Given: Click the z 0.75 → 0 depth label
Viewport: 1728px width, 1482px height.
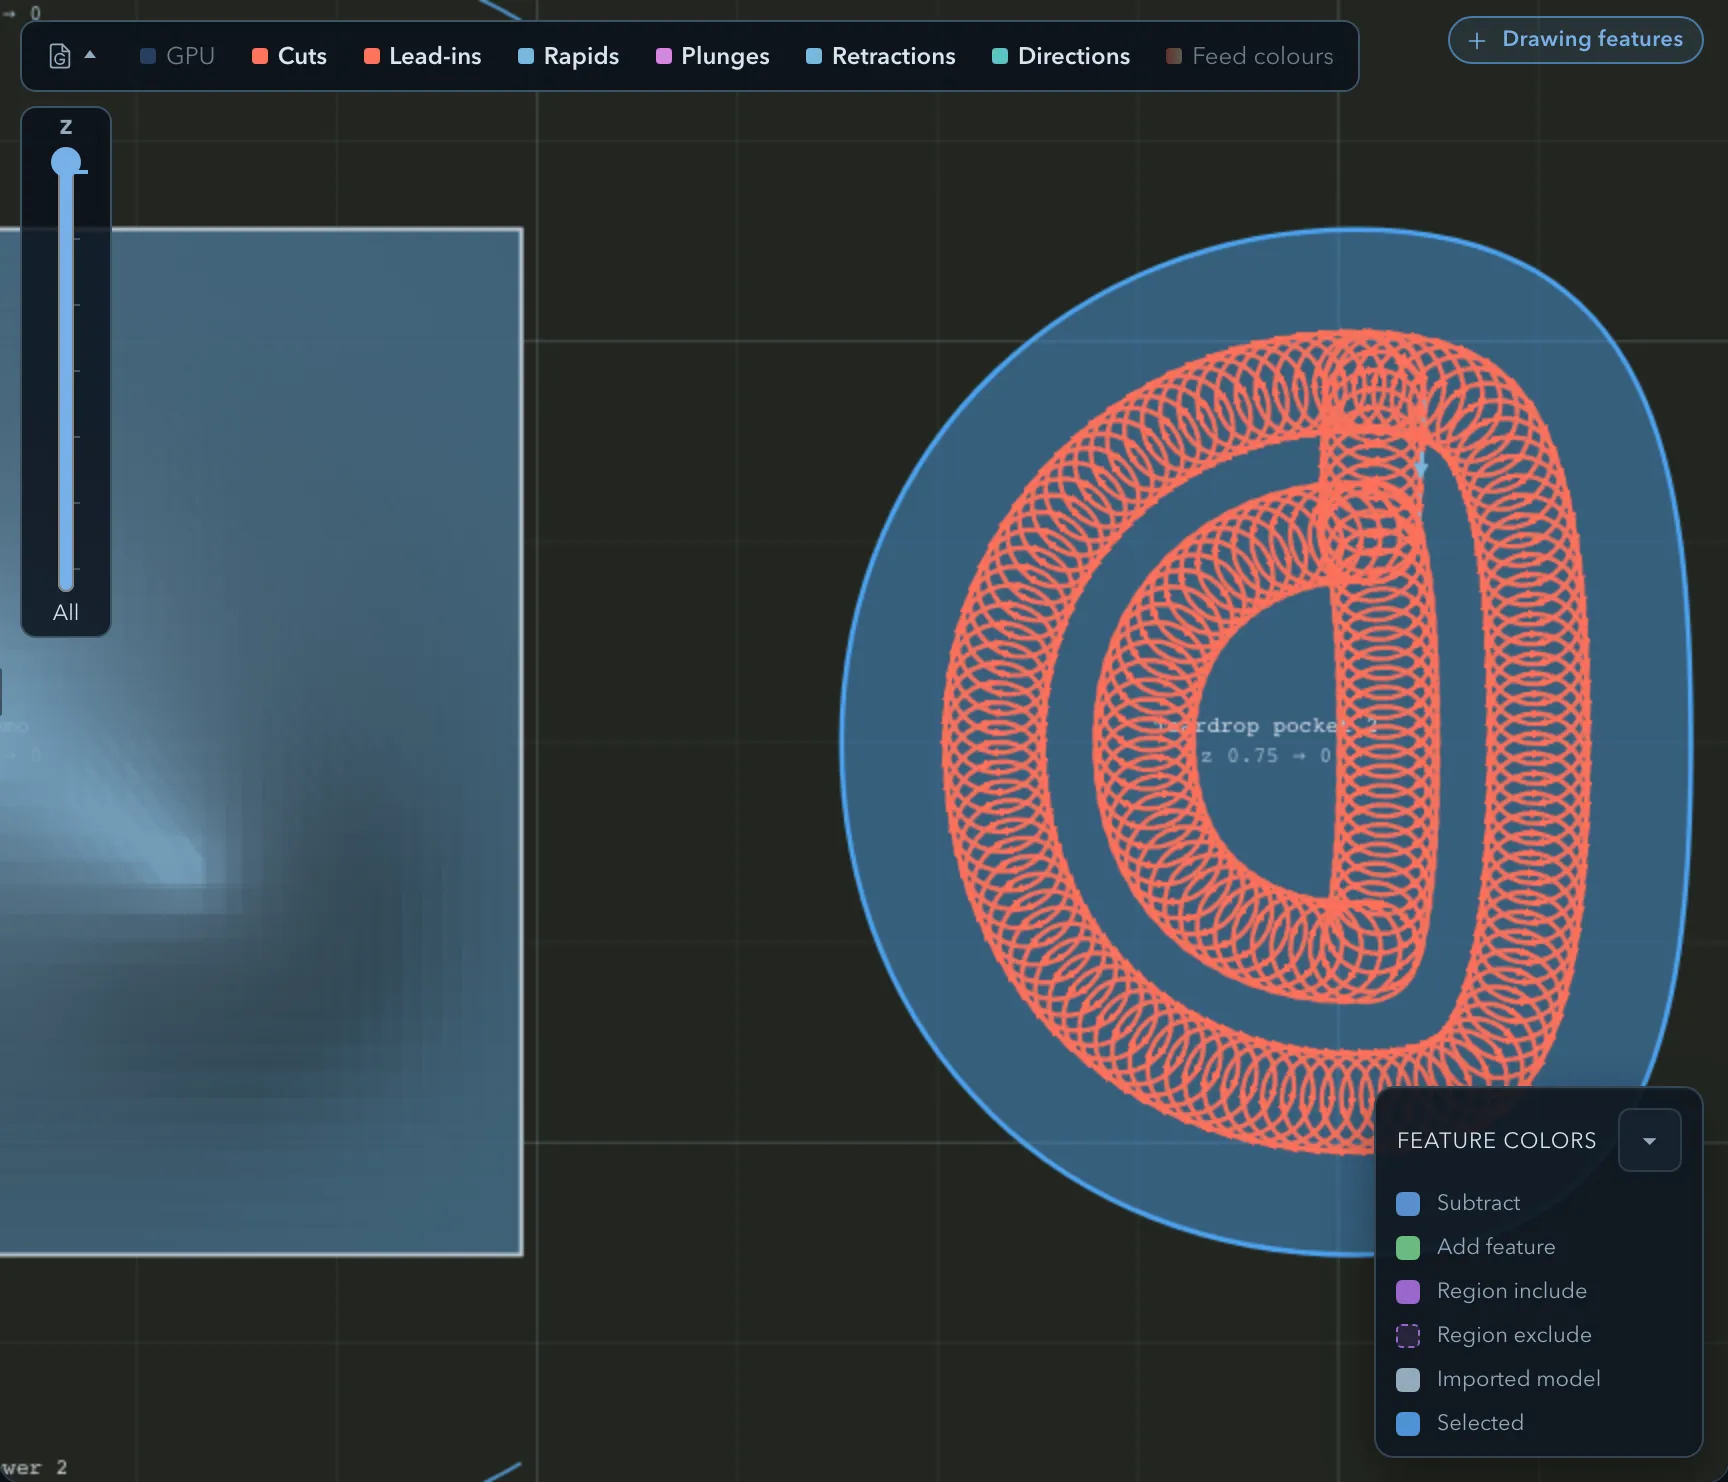Looking at the screenshot, I should 1267,756.
